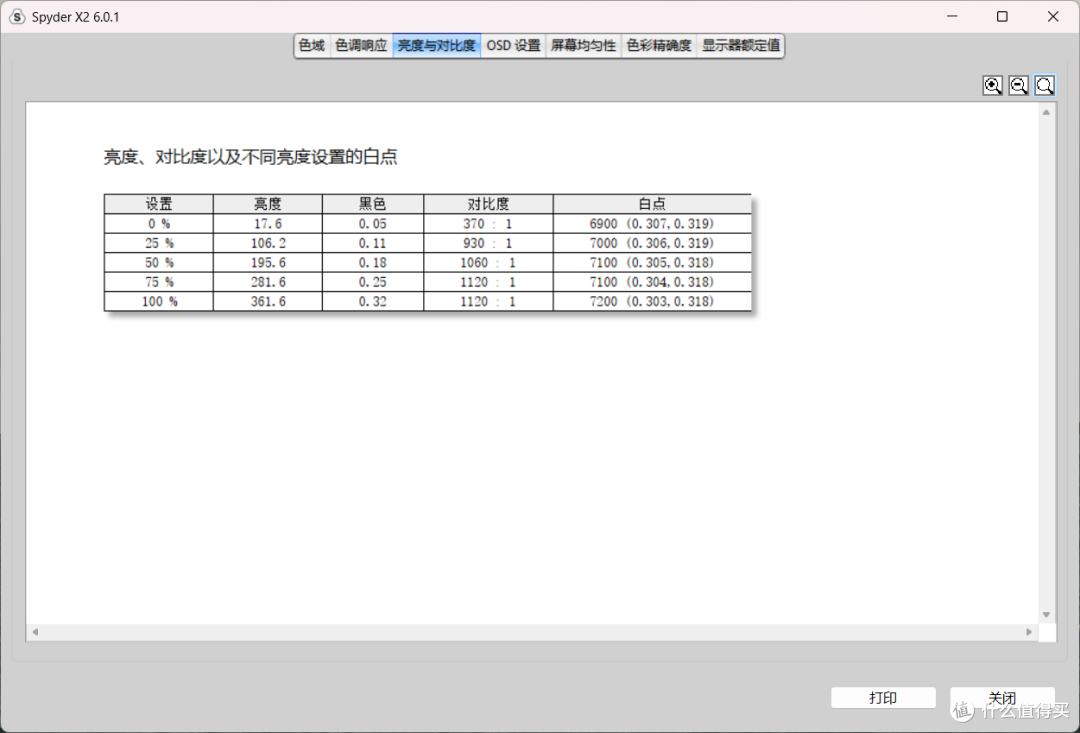This screenshot has height=733, width=1080.
Task: Click the brightness value 106.2
Action: tap(268, 242)
